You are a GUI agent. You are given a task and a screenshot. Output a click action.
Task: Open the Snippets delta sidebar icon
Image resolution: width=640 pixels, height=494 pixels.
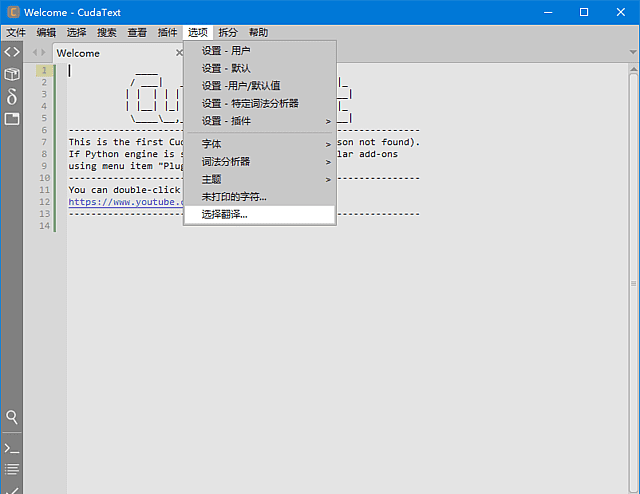pos(11,97)
